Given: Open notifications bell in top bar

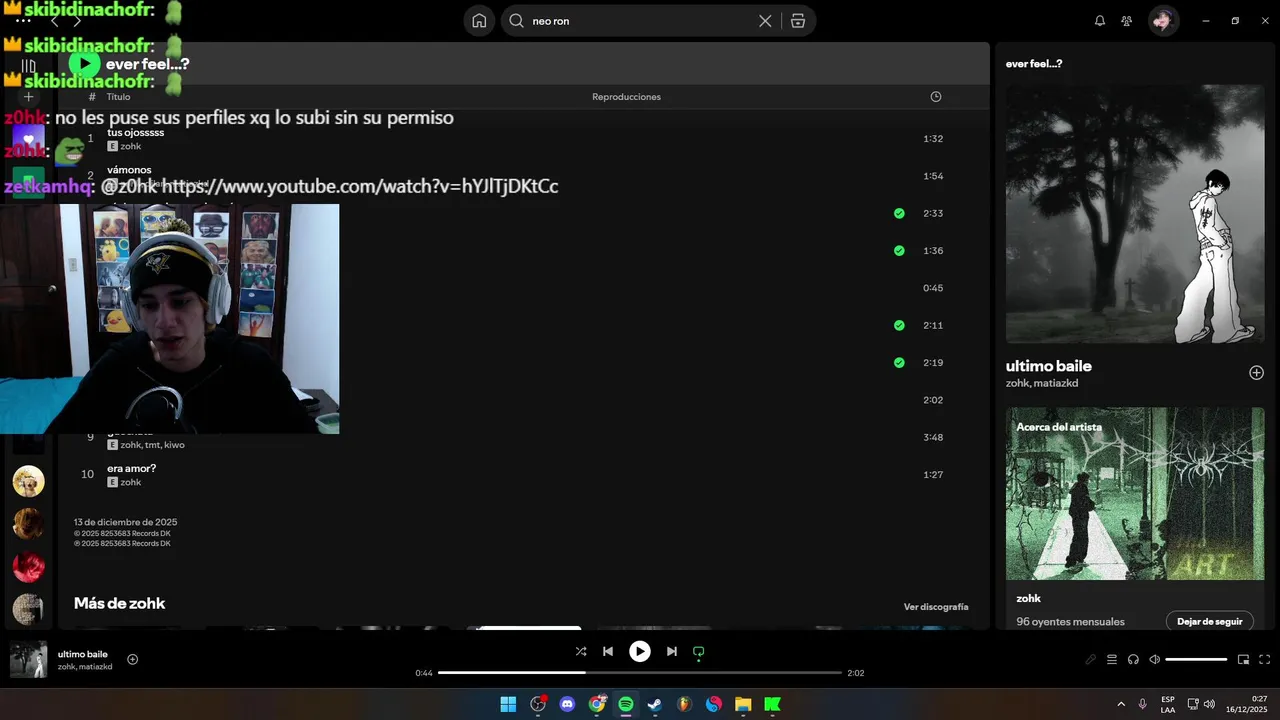Looking at the screenshot, I should (x=1100, y=21).
